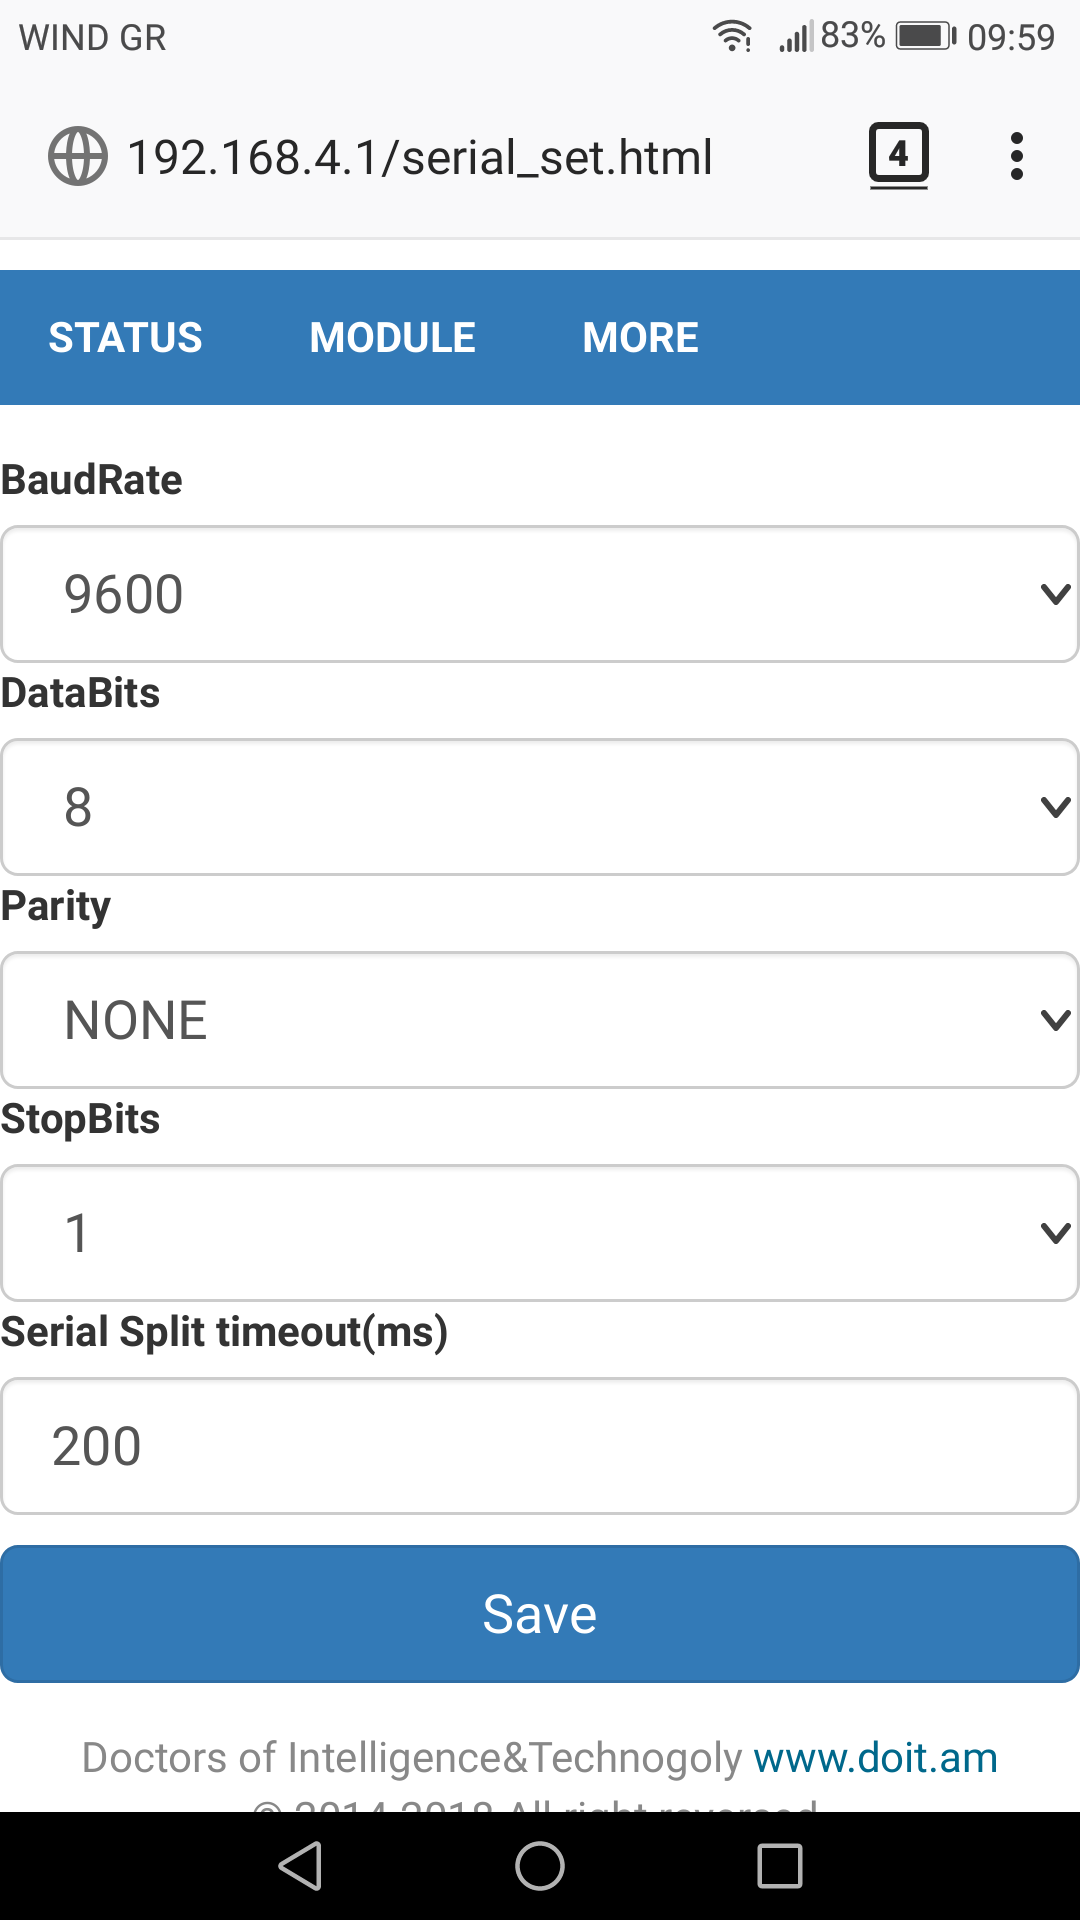This screenshot has width=1080, height=1920.
Task: Open the browser three-dot overflow menu
Action: (1017, 156)
